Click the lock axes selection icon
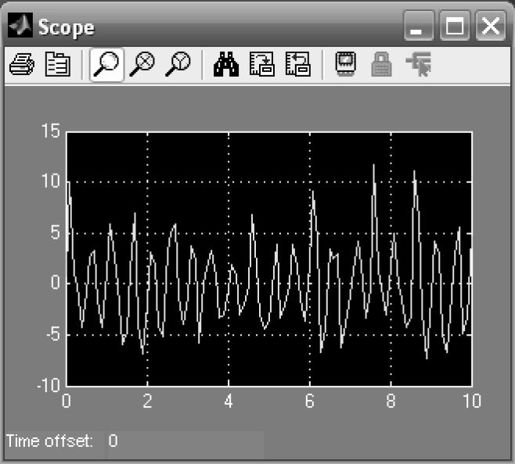 pyautogui.click(x=381, y=64)
